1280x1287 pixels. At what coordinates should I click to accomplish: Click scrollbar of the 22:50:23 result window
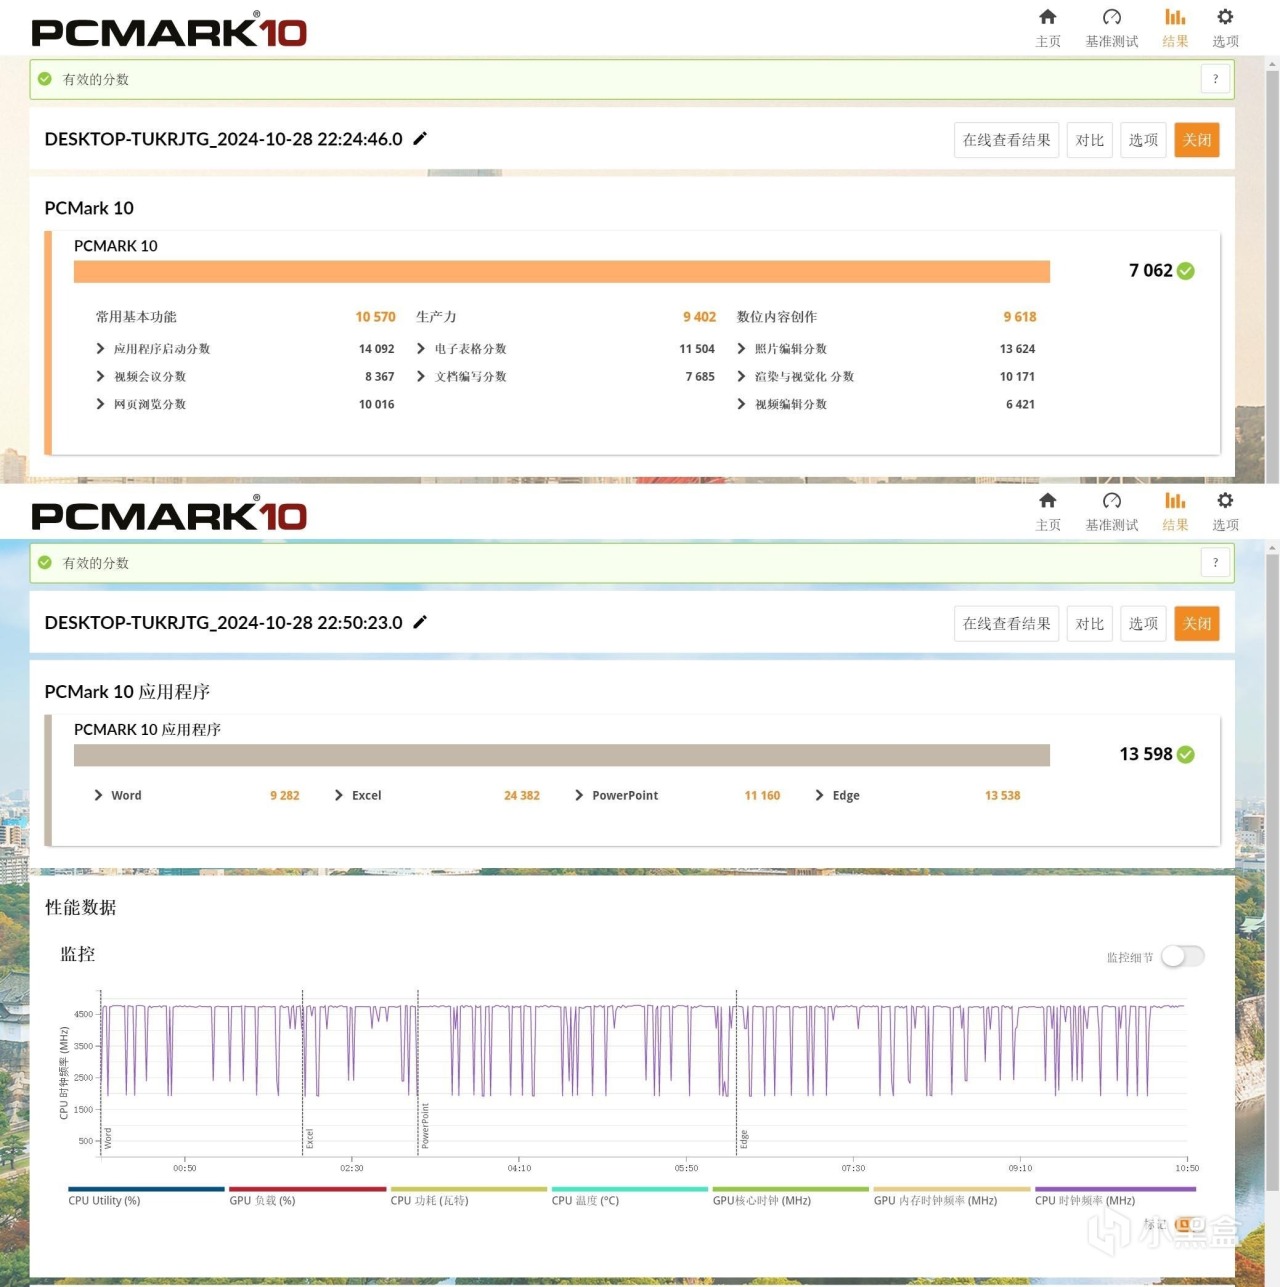pyautogui.click(x=1272, y=870)
